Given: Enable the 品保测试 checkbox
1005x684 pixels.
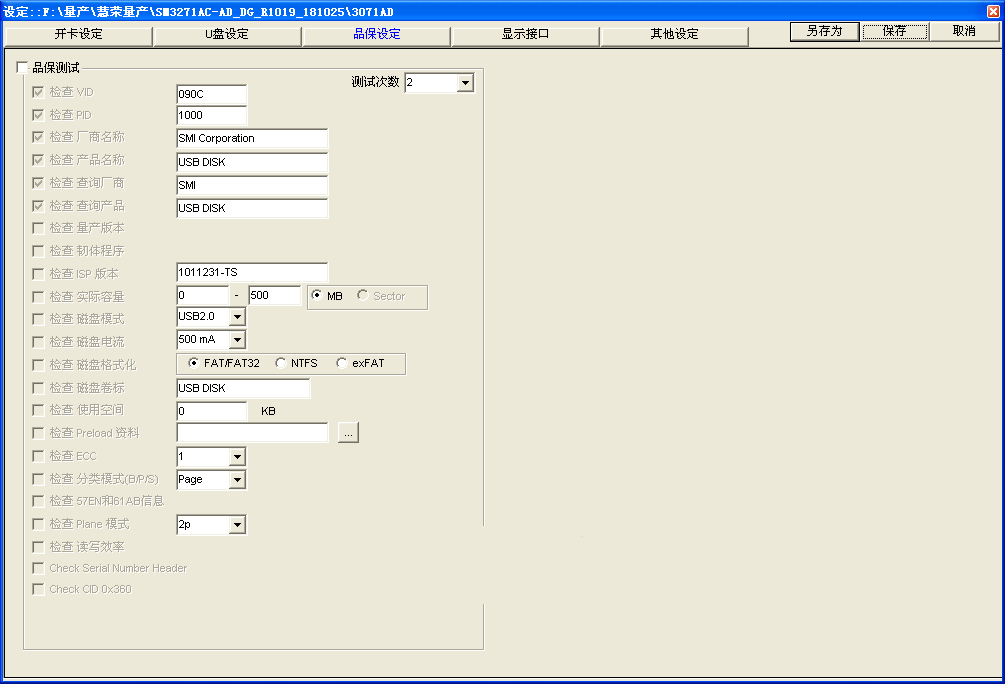Looking at the screenshot, I should (x=23, y=68).
